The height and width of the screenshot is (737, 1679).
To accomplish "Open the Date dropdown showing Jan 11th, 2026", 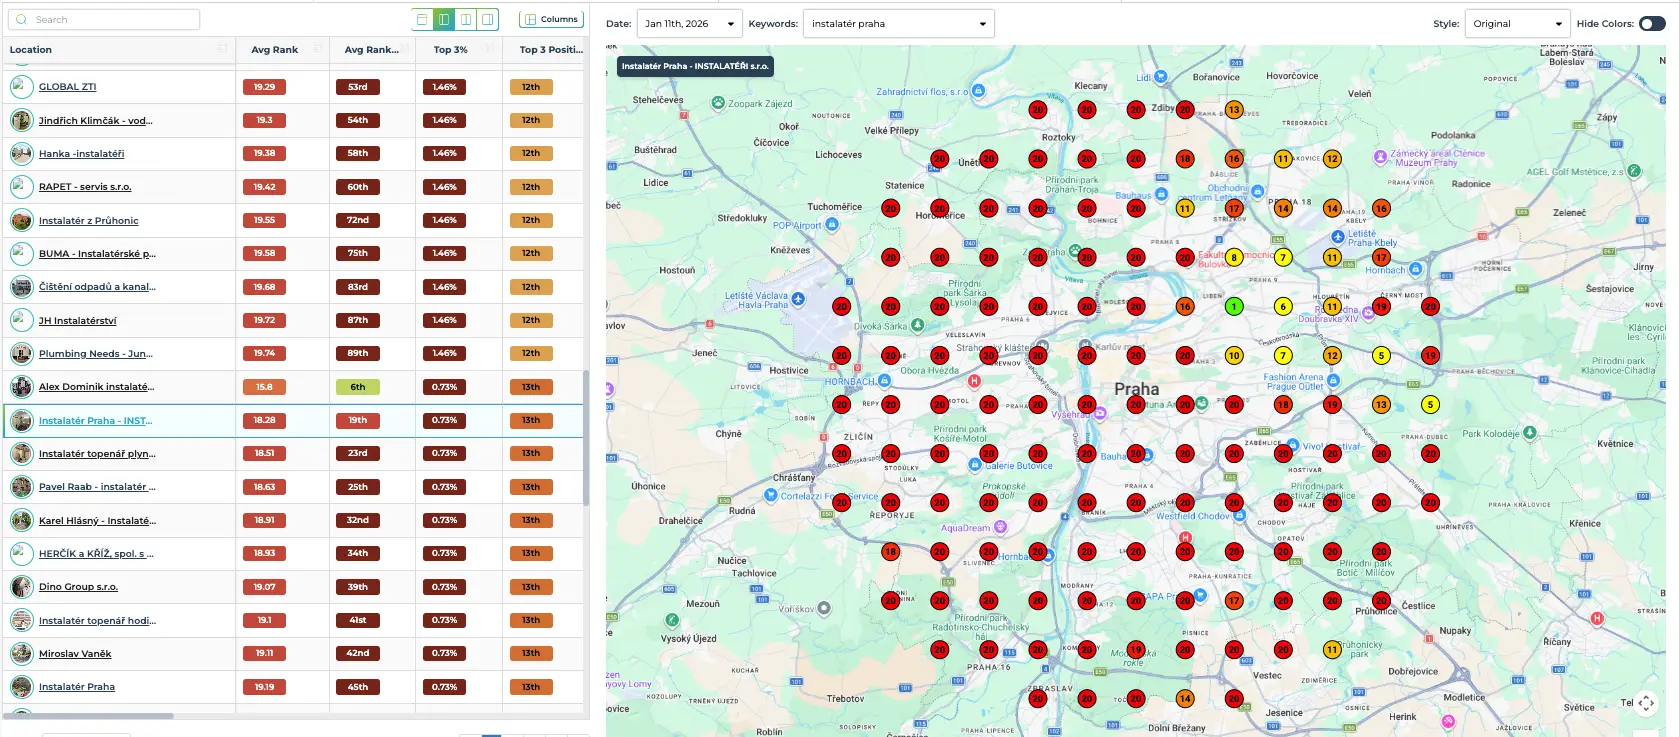I will coord(689,24).
